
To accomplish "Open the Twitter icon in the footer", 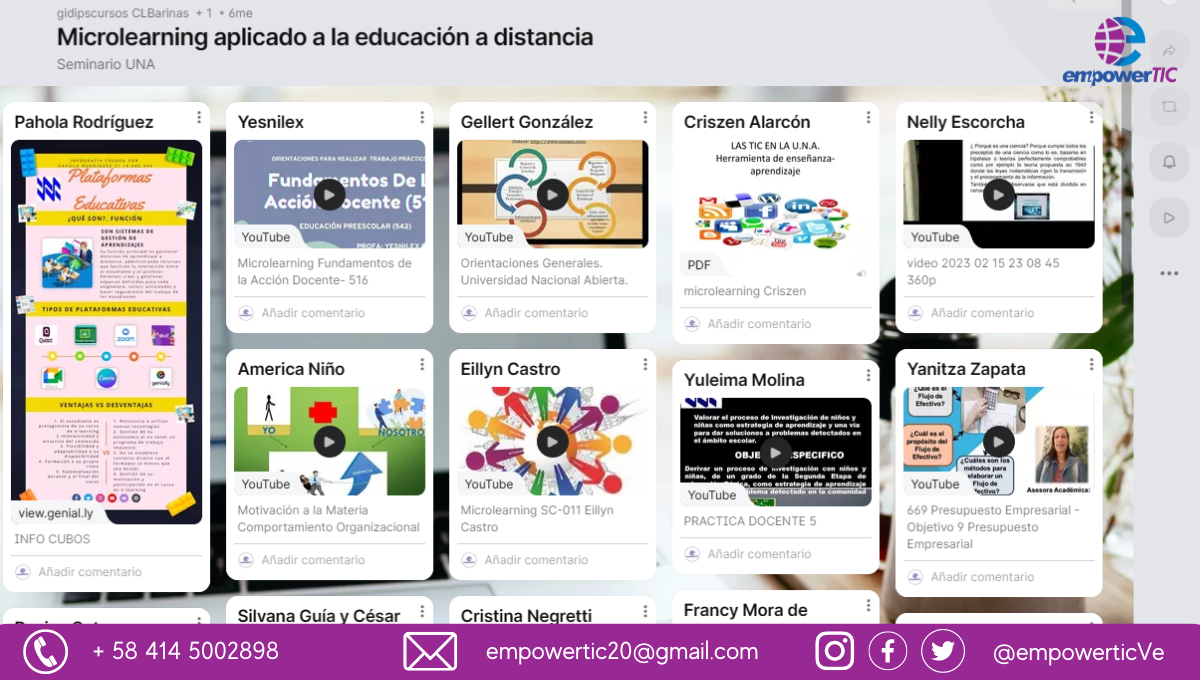I will [x=942, y=650].
